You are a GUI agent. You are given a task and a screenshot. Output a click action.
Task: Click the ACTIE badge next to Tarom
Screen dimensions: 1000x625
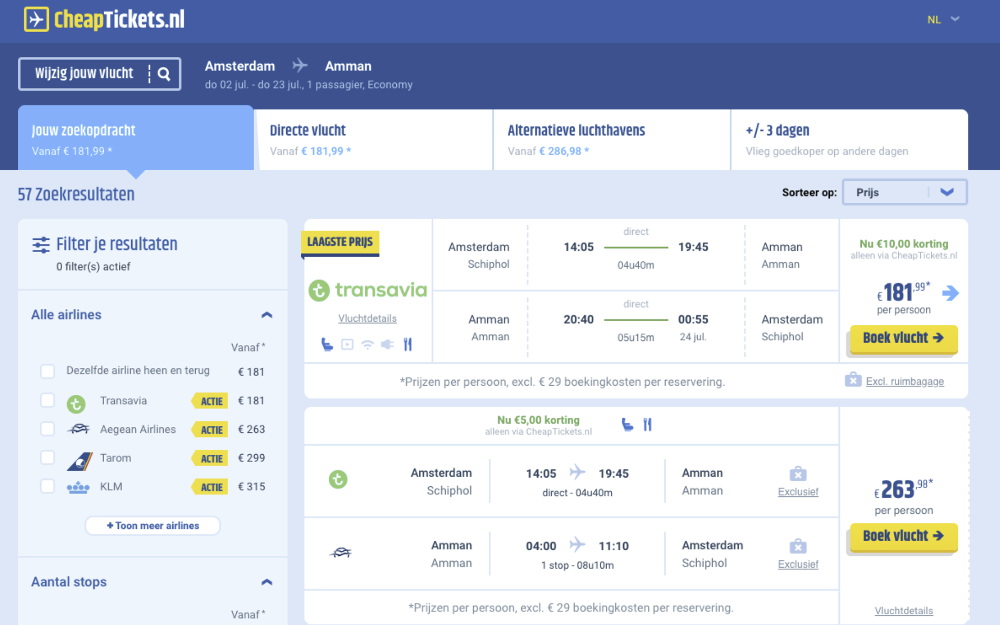pos(210,459)
